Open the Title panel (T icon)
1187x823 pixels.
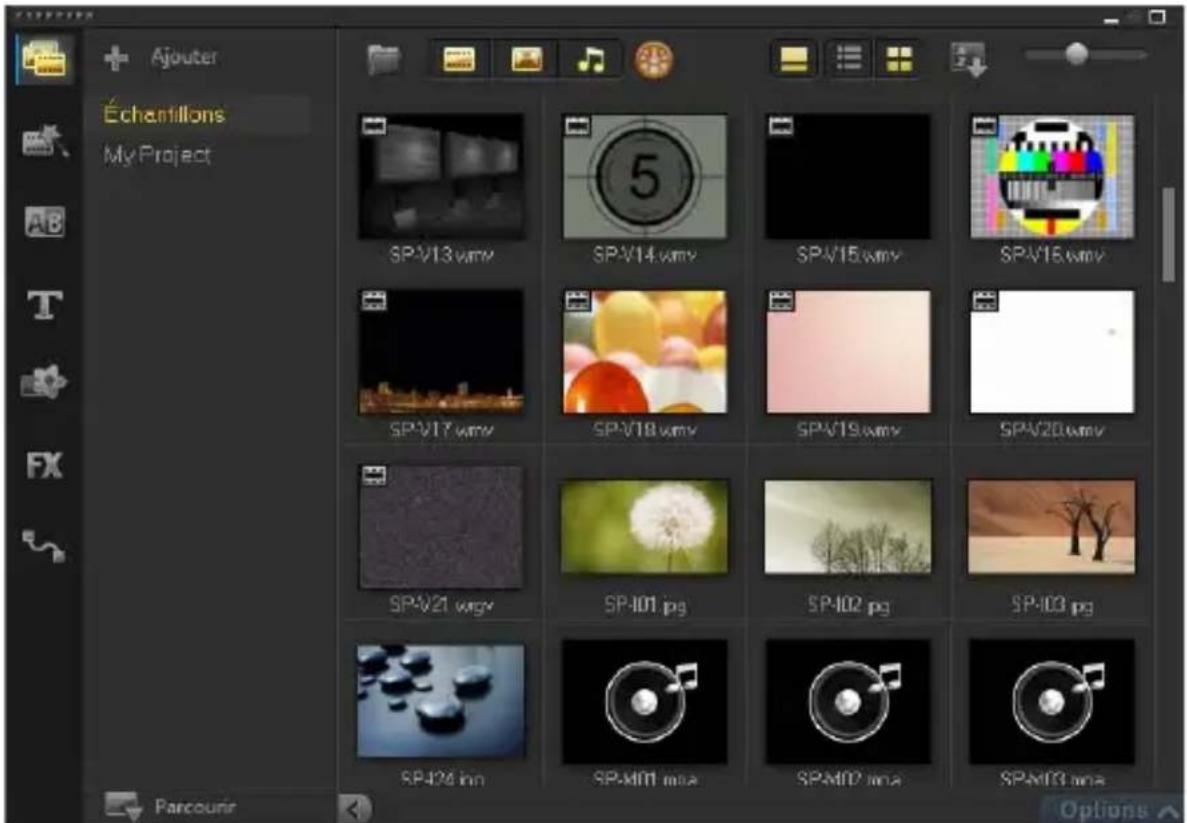(x=45, y=304)
